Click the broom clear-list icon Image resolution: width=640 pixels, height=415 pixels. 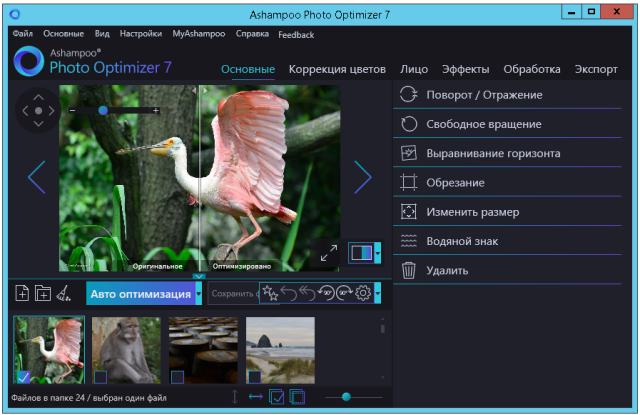[x=64, y=293]
